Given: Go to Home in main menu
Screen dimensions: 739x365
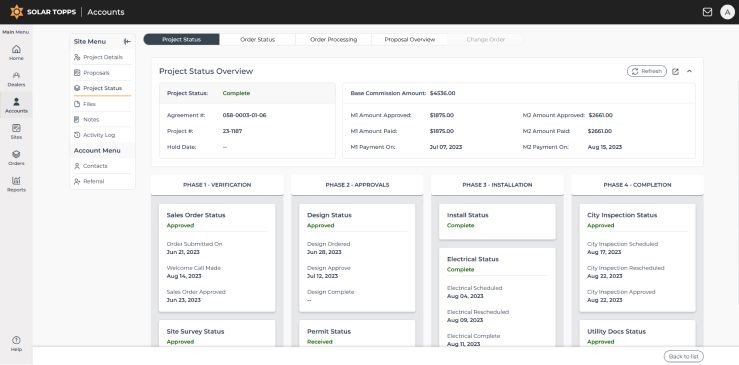Looking at the screenshot, I should (16, 52).
